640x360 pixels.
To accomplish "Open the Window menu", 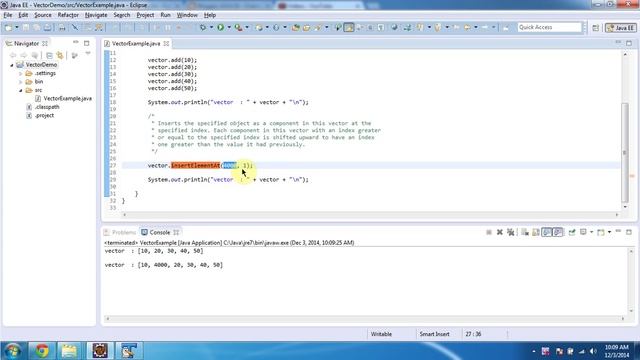I will click(187, 15).
